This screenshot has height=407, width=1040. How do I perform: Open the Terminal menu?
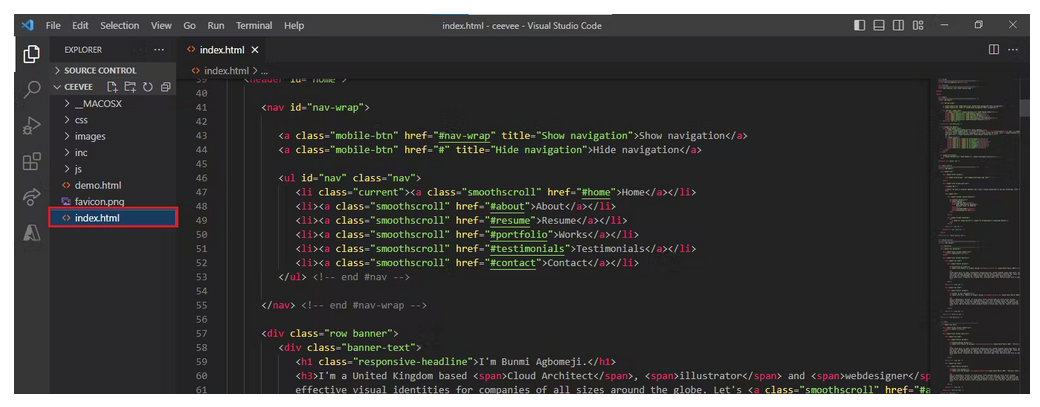[254, 25]
